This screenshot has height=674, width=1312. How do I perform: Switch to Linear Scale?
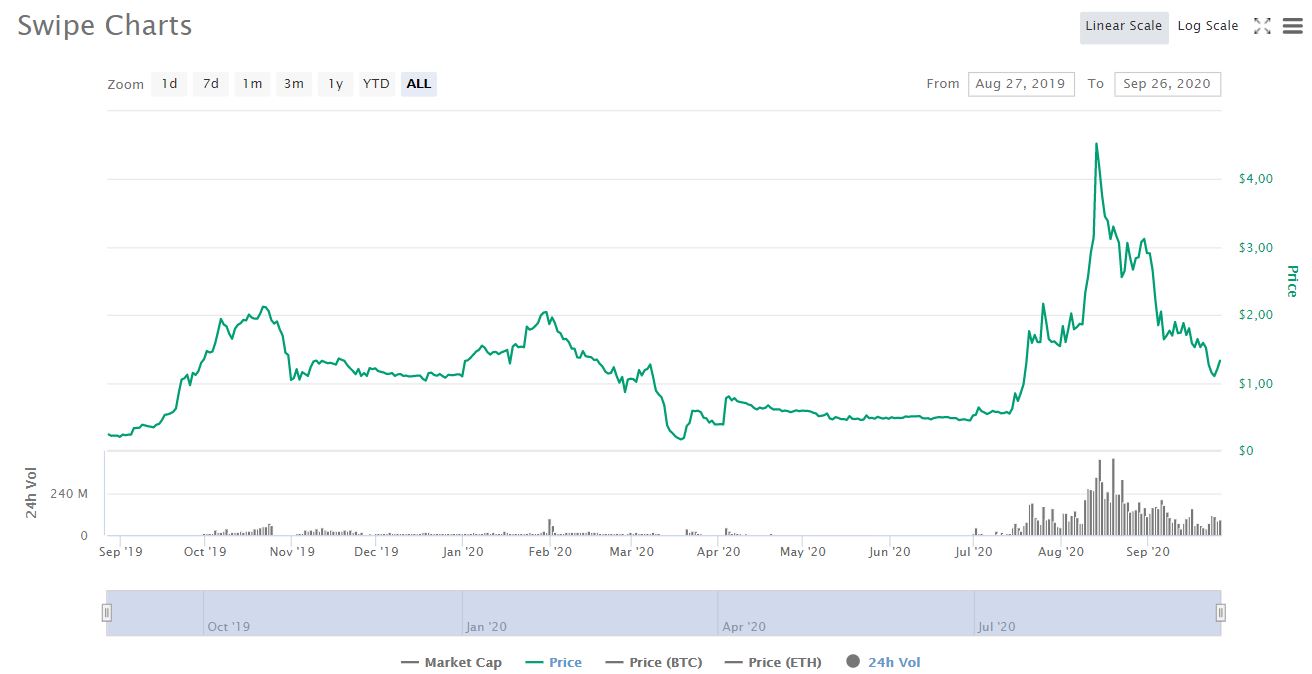tap(1124, 27)
